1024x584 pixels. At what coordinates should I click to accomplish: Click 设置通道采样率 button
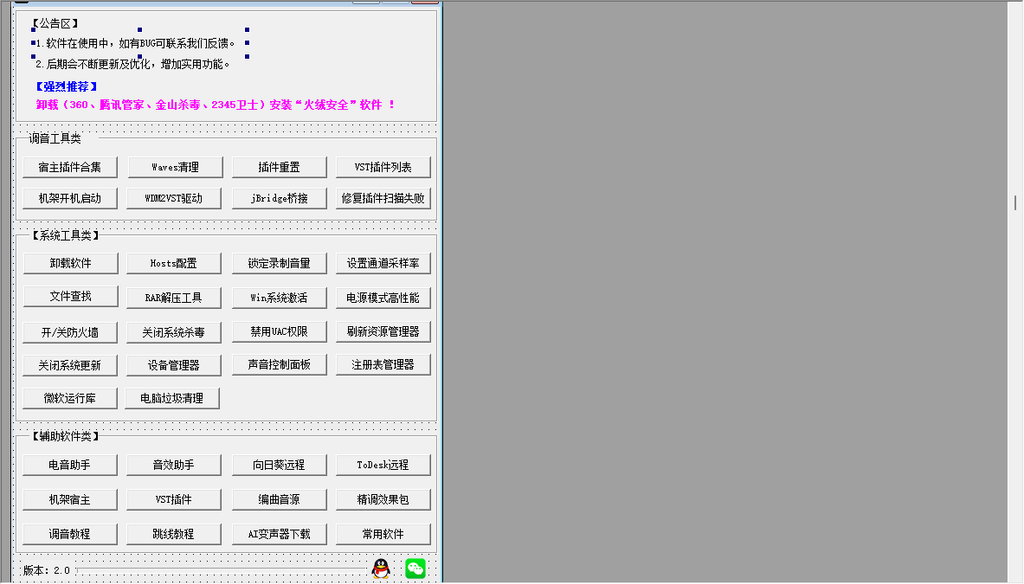[x=383, y=263]
